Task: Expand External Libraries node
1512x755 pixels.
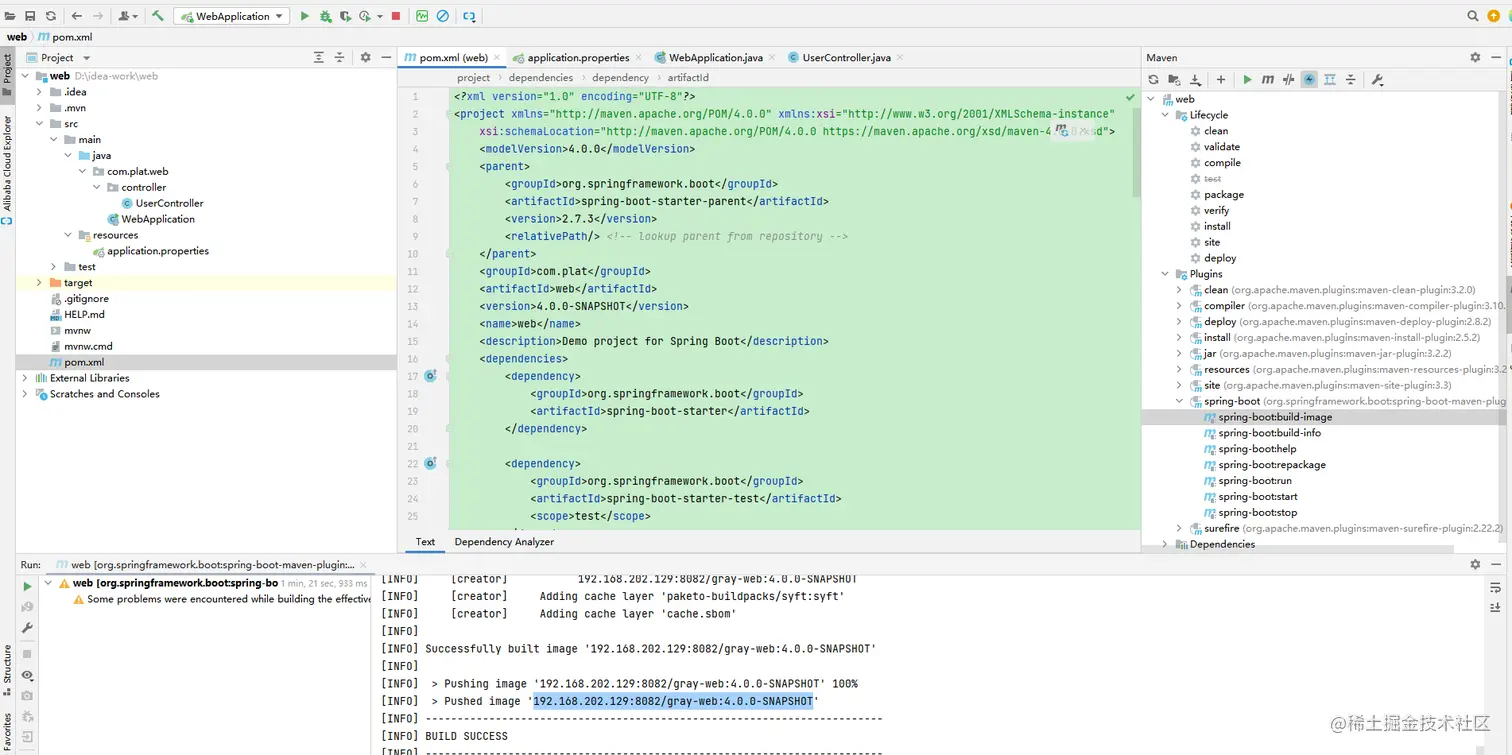Action: [25, 378]
